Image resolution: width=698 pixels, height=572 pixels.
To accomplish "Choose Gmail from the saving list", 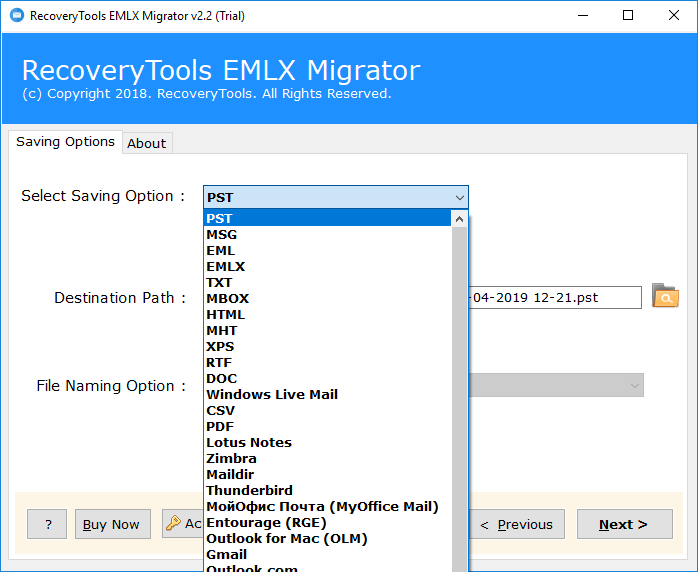I will click(x=328, y=555).
